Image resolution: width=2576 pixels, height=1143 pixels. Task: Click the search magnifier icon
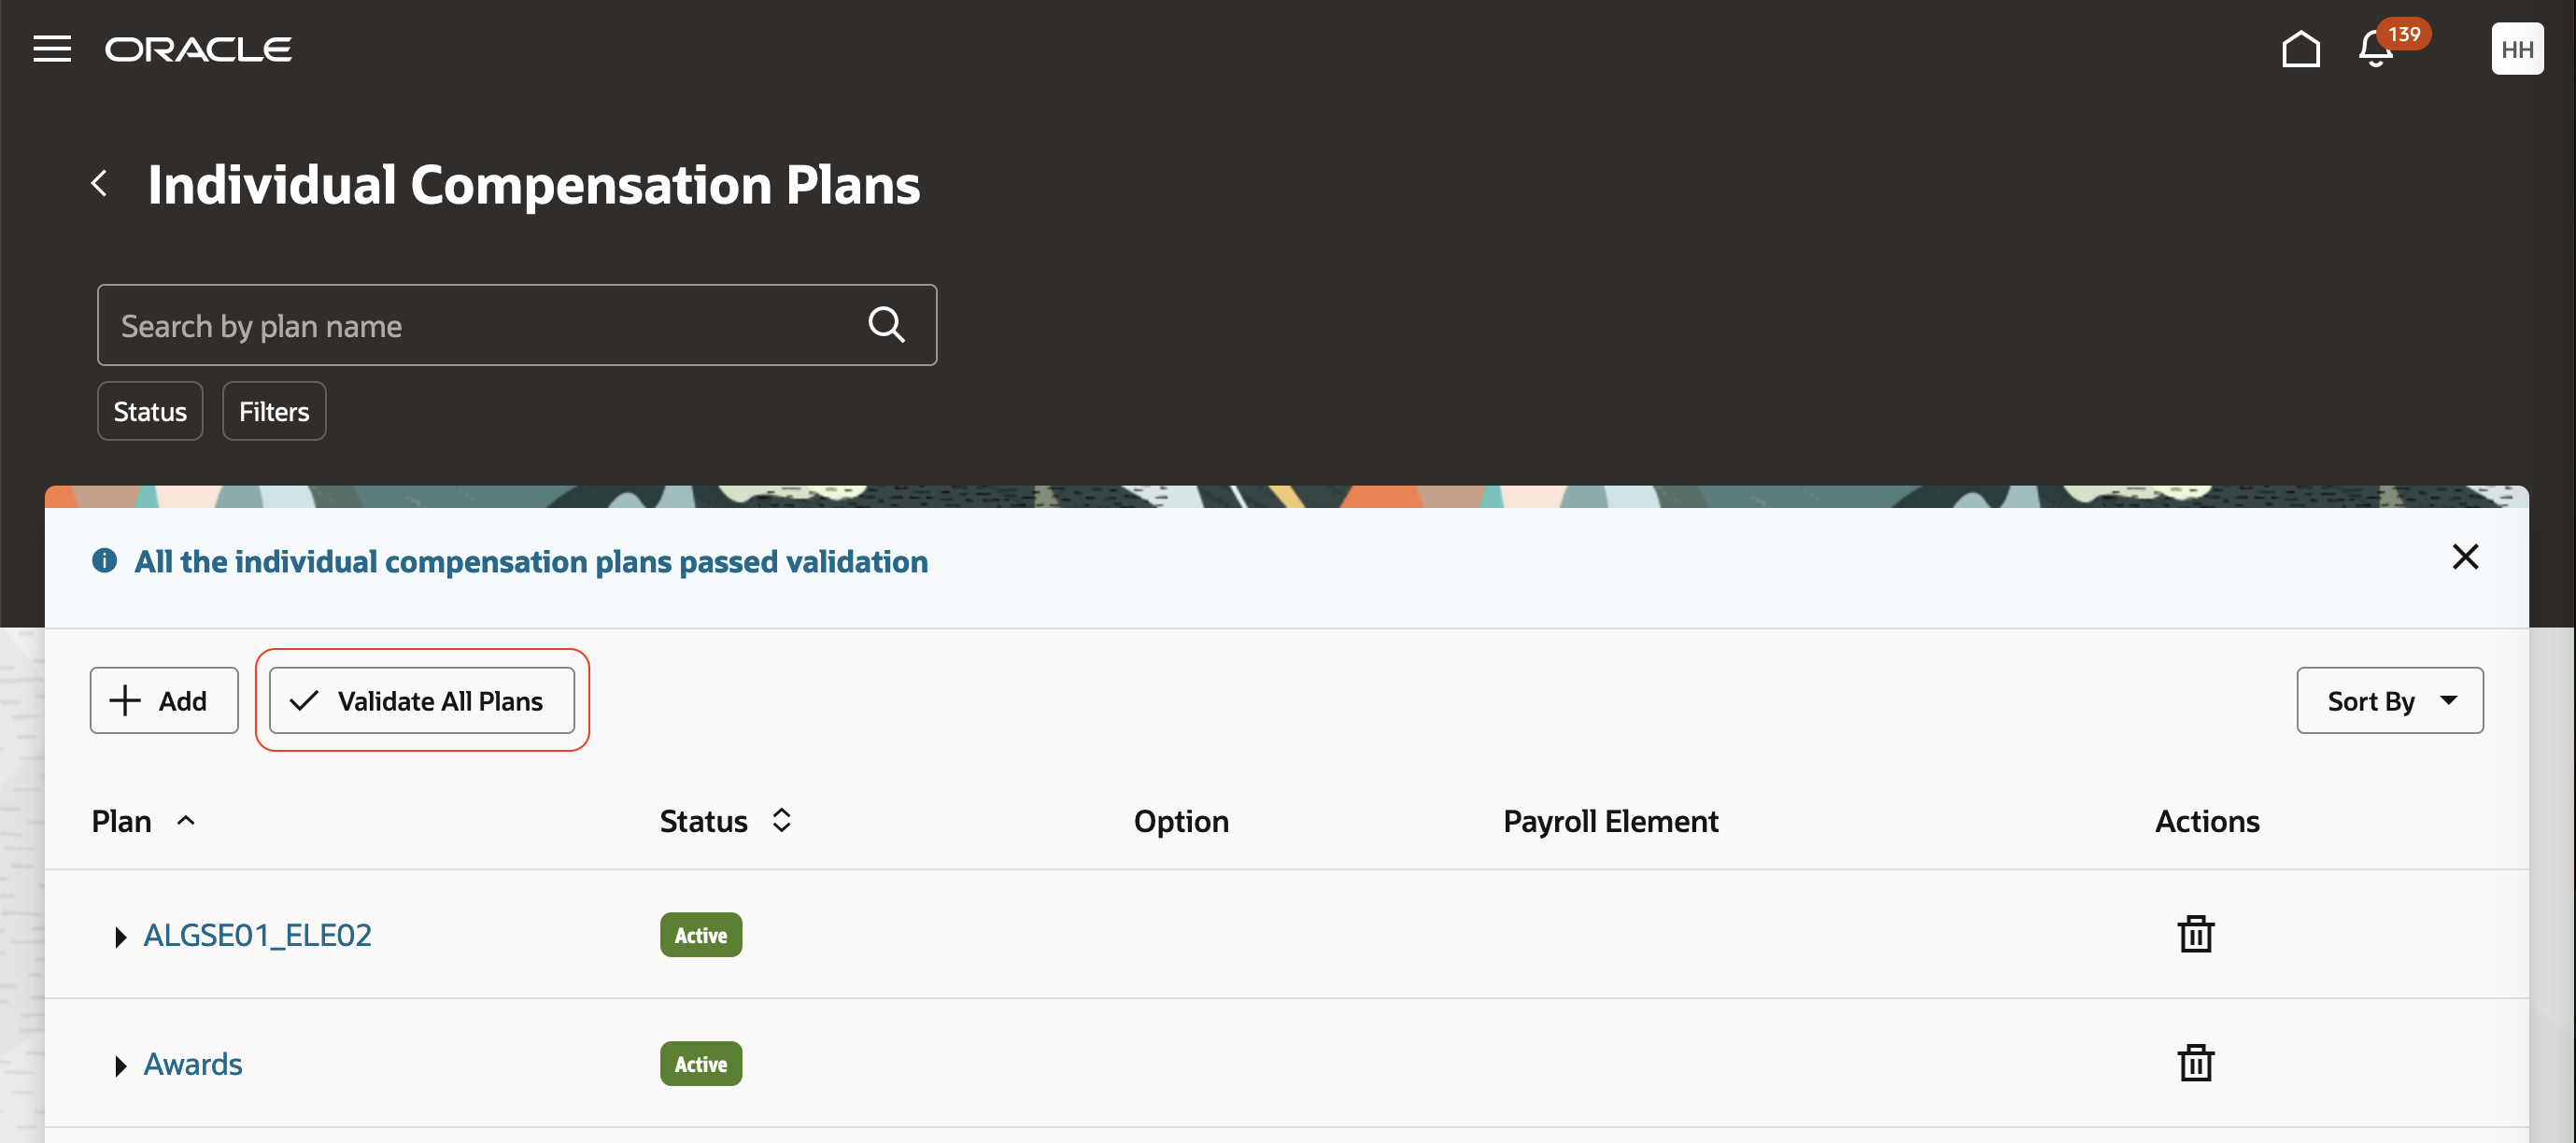click(x=886, y=325)
